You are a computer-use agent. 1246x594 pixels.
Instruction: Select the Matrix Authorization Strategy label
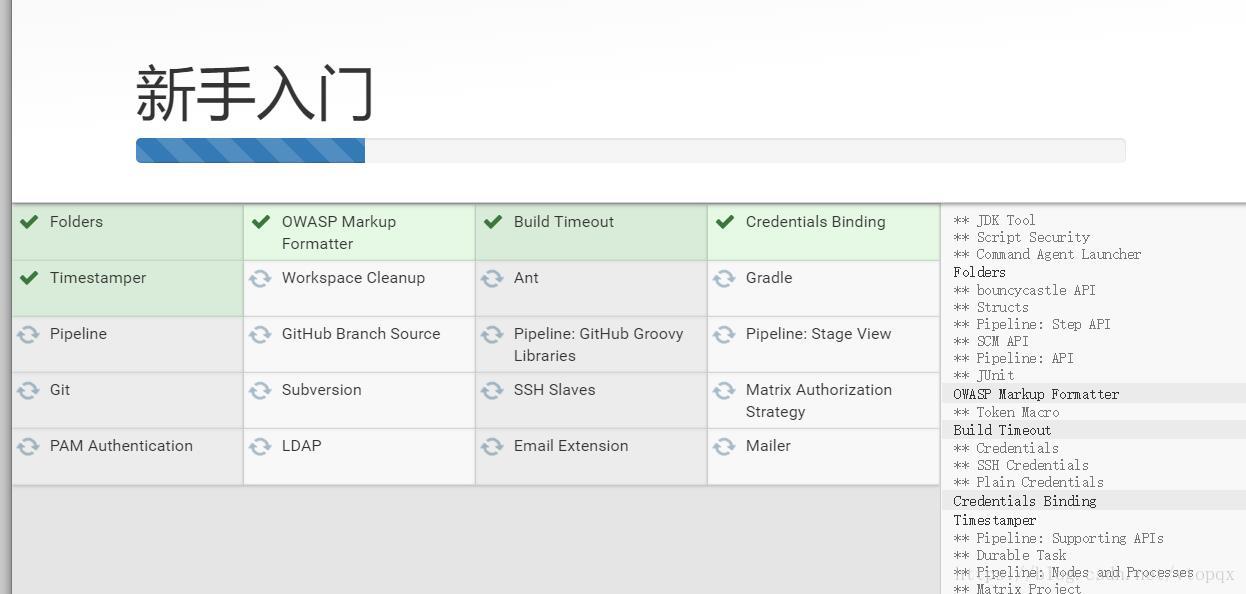819,401
